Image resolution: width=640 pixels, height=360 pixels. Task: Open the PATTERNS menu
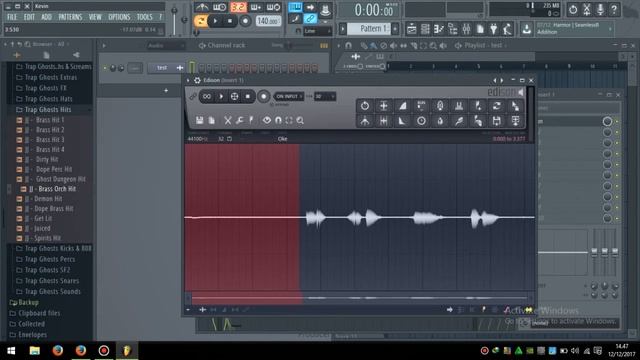70,17
